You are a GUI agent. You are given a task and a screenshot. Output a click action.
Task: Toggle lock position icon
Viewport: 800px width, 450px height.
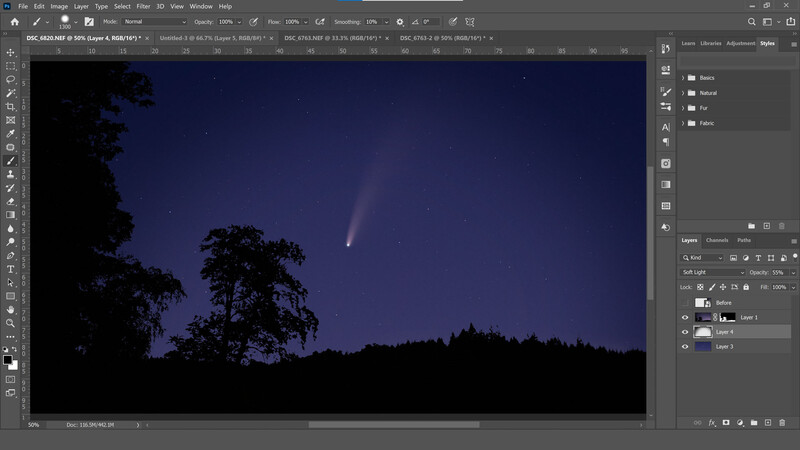pyautogui.click(x=723, y=287)
